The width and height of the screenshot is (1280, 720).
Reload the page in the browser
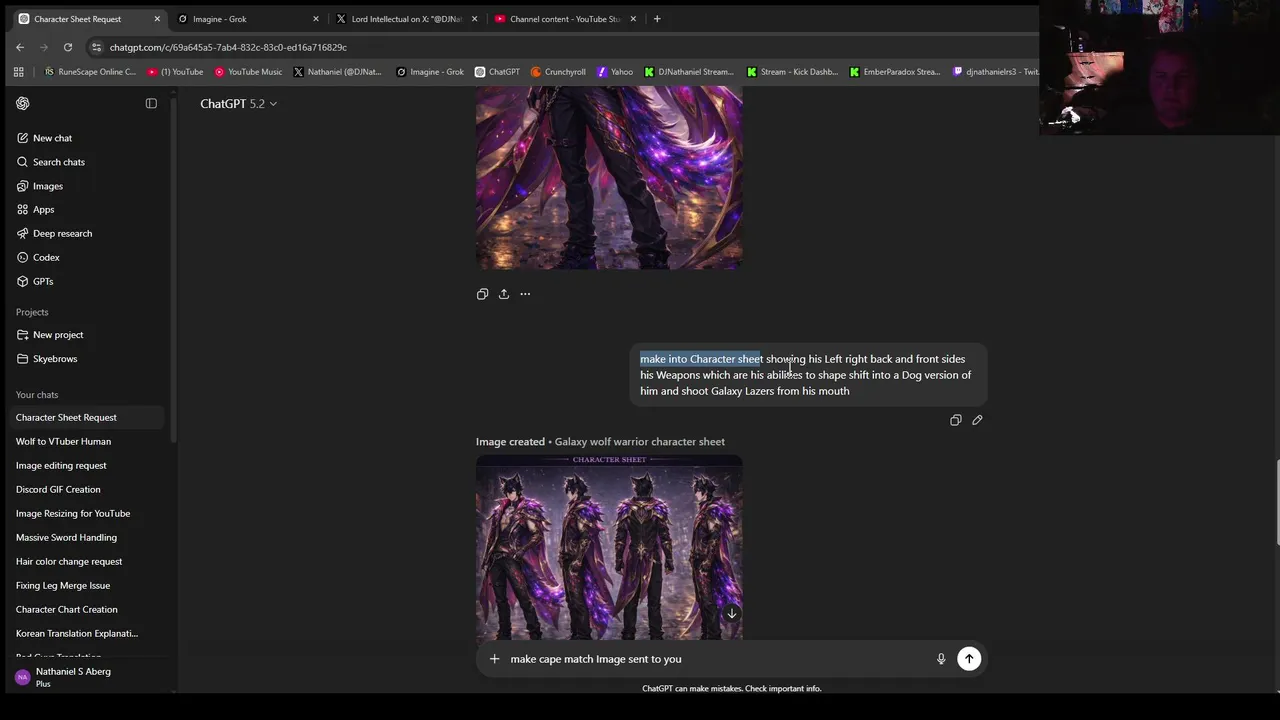coord(68,47)
